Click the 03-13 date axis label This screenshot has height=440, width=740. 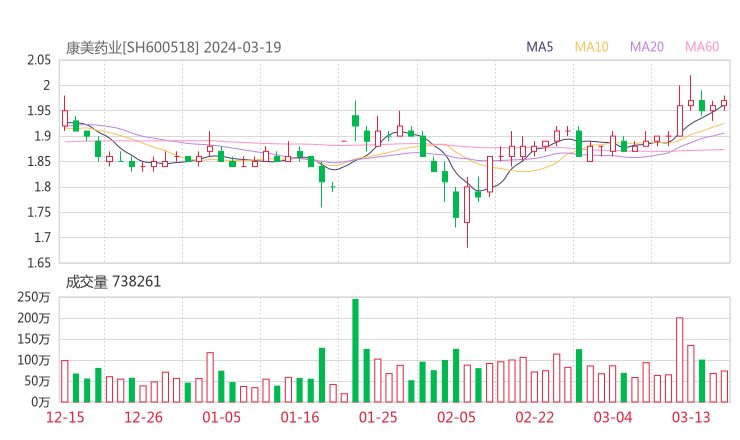click(x=691, y=417)
